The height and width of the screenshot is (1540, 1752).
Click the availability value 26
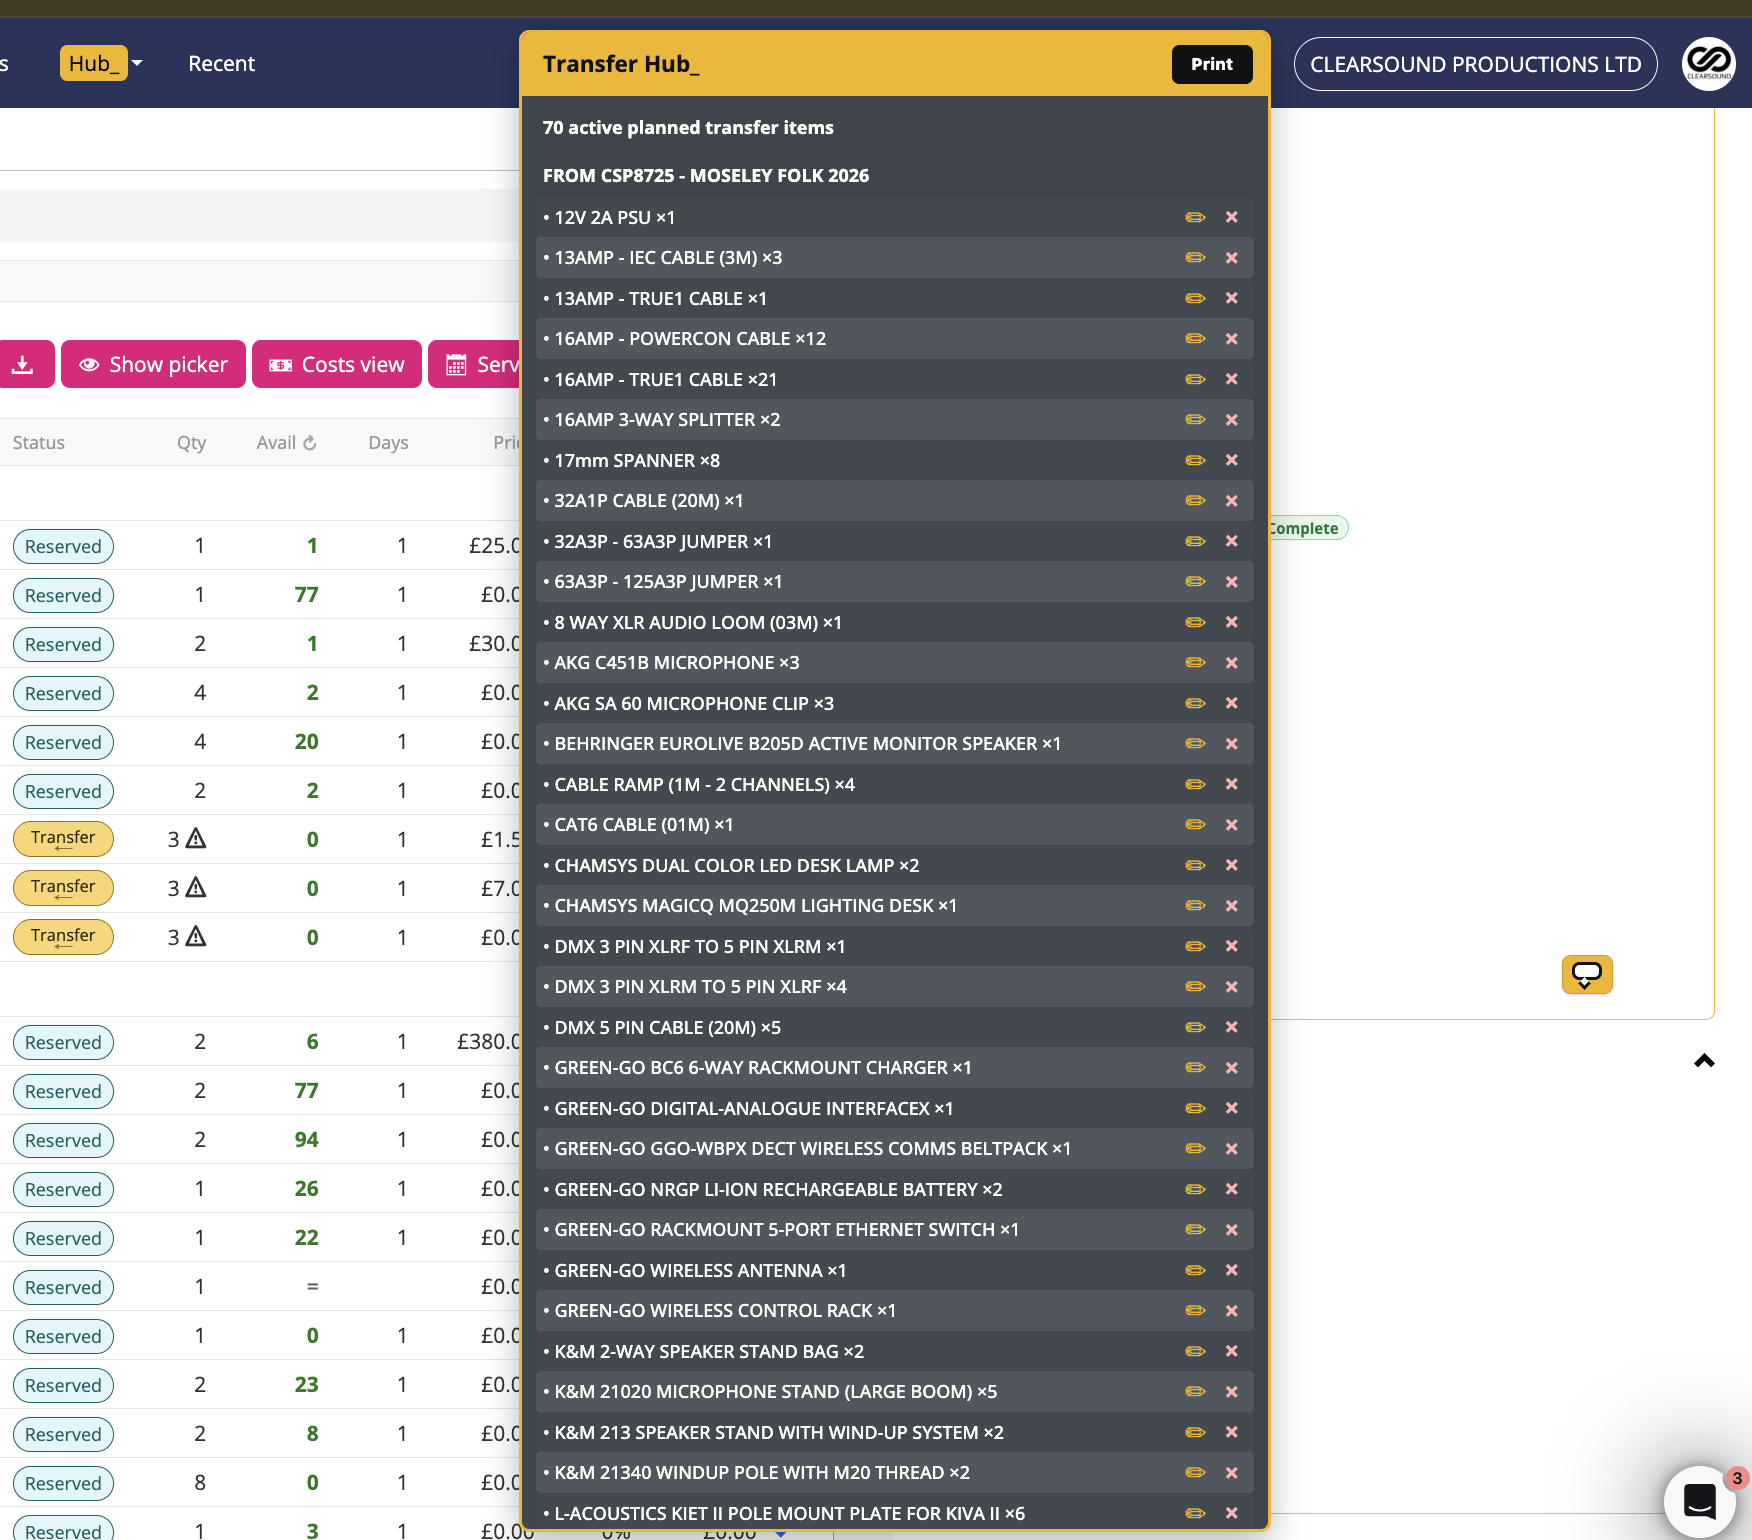point(306,1189)
